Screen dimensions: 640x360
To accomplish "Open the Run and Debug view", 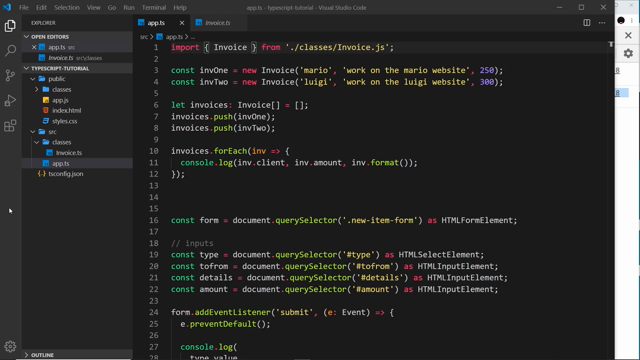I will (x=10, y=100).
